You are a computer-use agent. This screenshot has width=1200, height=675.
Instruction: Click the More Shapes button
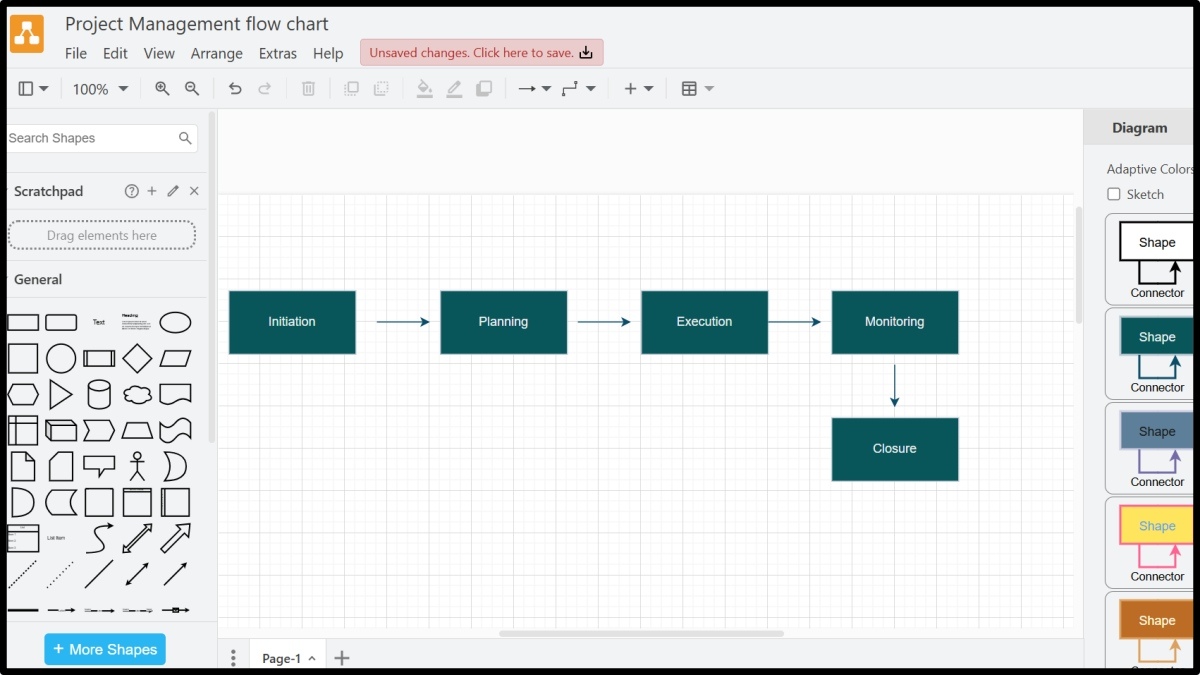tap(105, 649)
